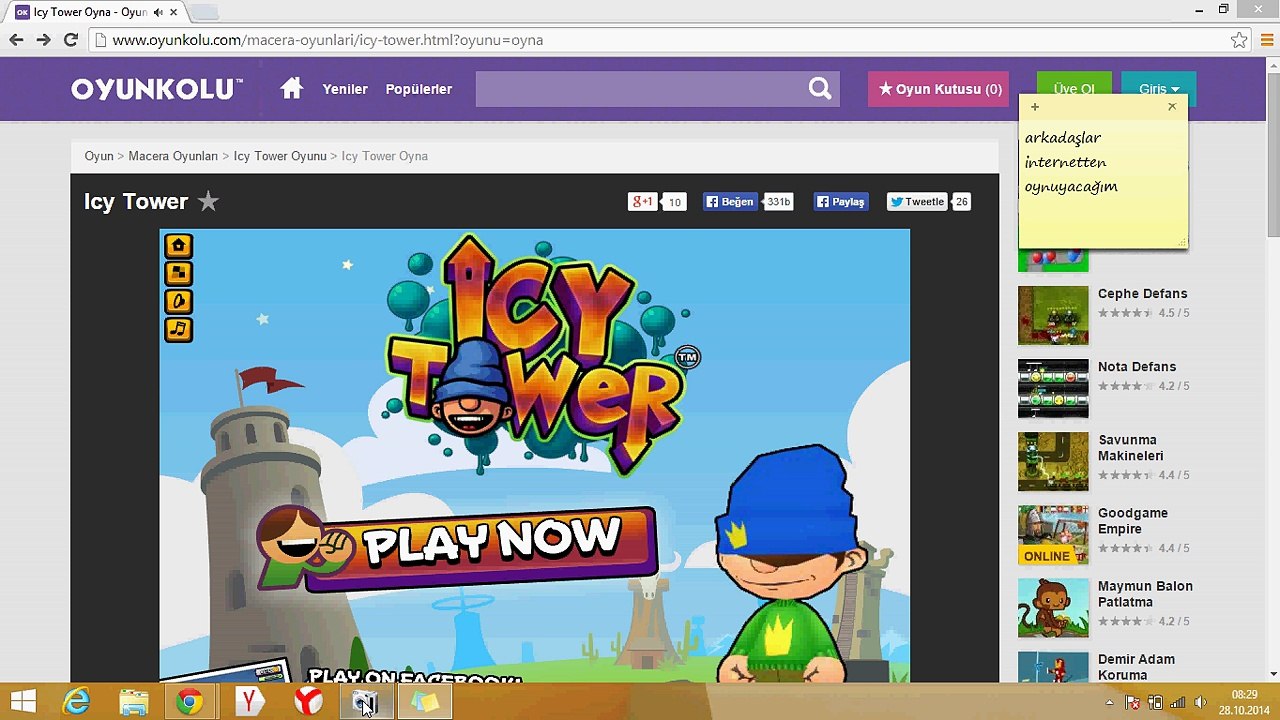Bookmark this page with the star icon
This screenshot has width=1280, height=720.
point(1239,40)
